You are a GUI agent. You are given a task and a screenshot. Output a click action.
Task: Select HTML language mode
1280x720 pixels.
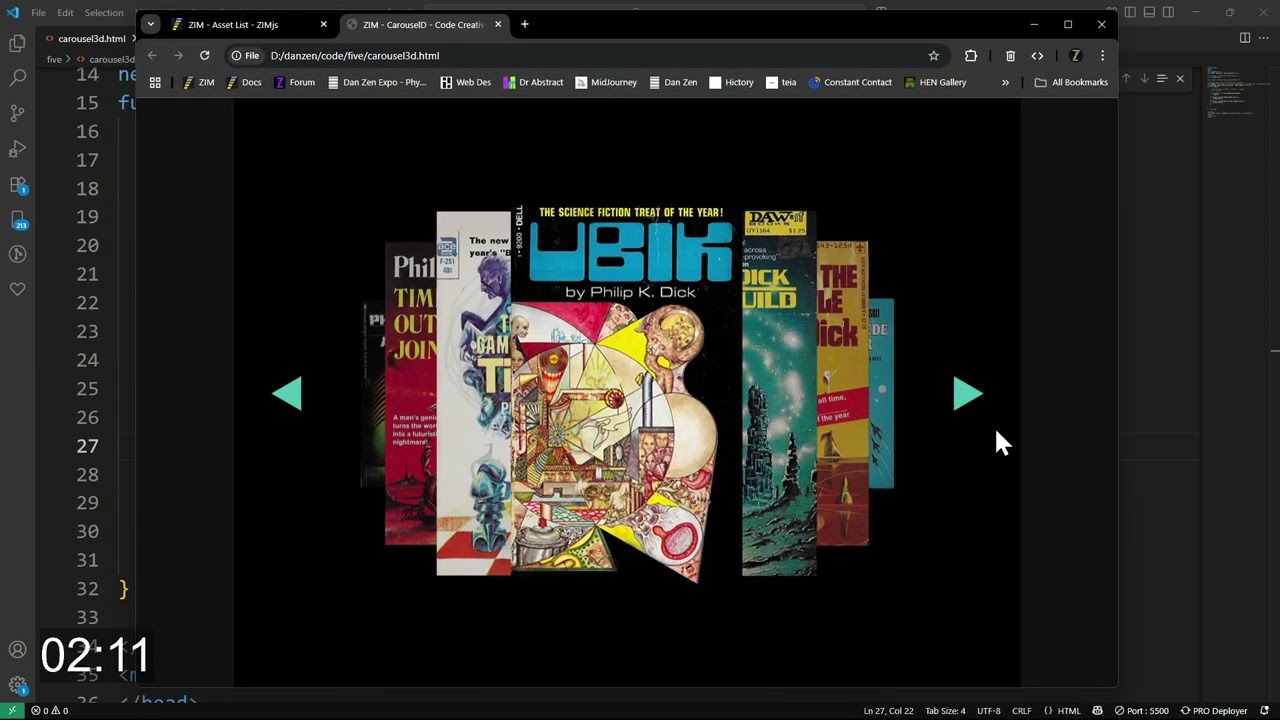click(x=1069, y=711)
